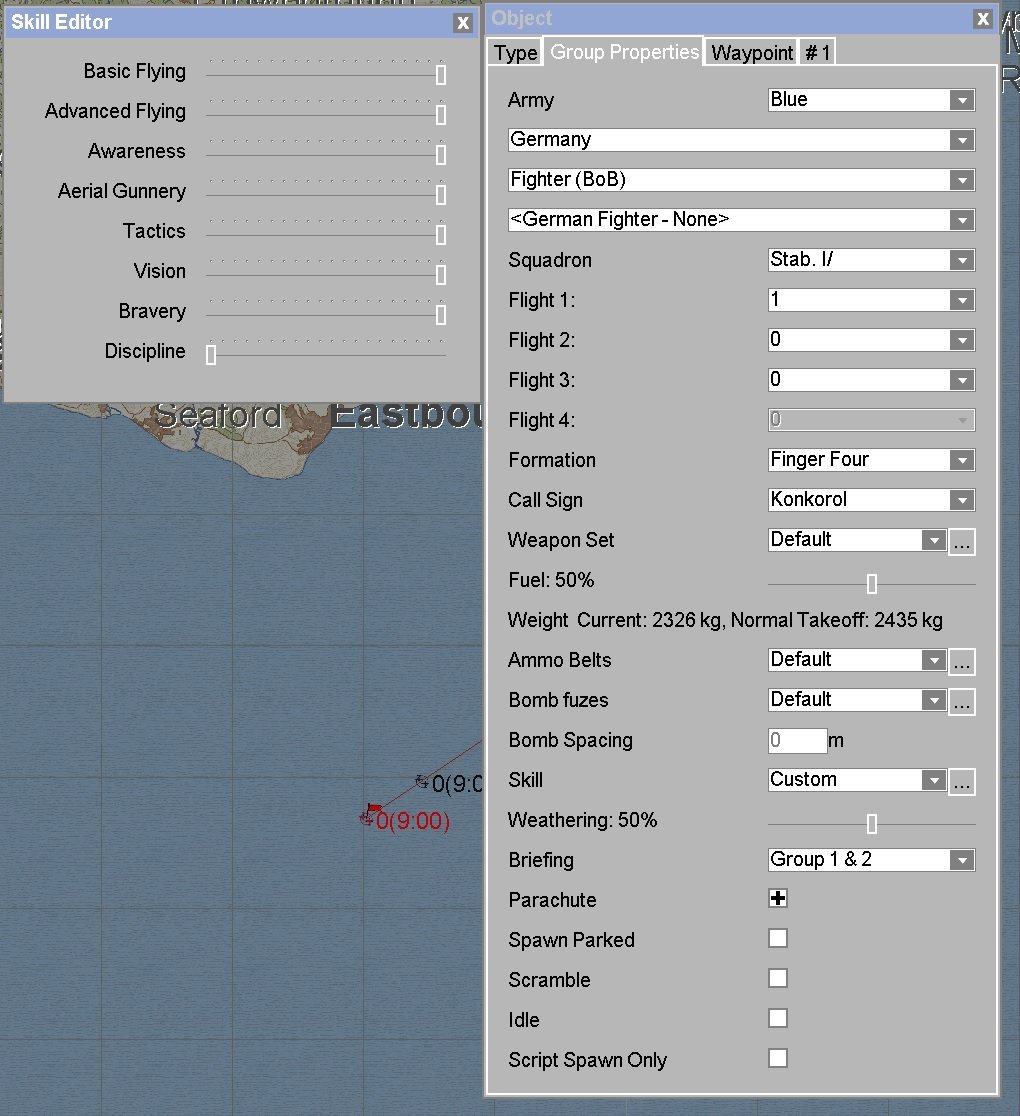Open the Ammo Belts ellipsis editor button
1020x1116 pixels.
click(962, 660)
